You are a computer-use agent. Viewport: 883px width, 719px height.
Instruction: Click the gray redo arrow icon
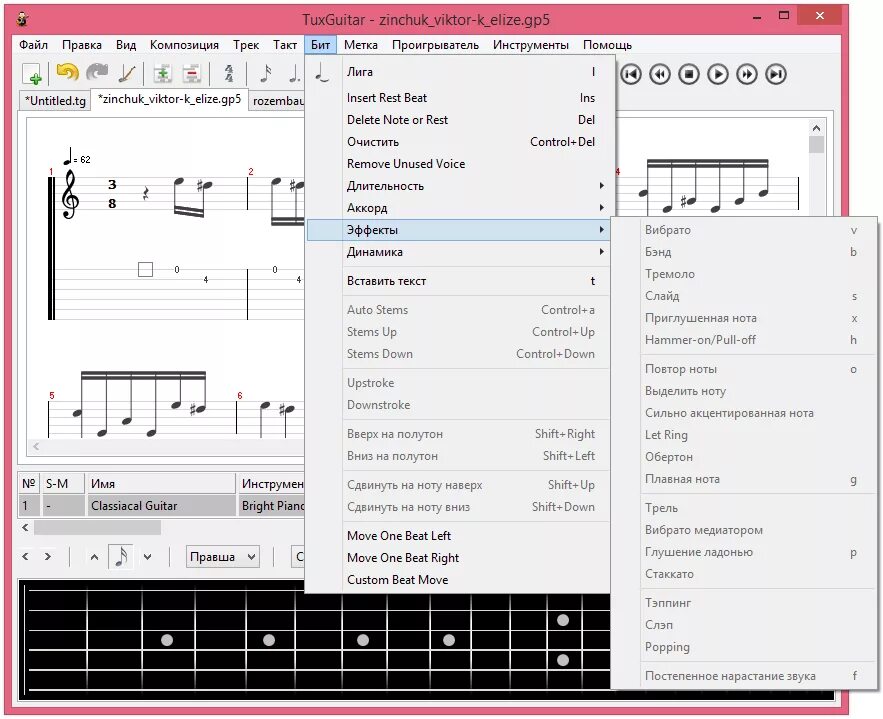point(97,73)
